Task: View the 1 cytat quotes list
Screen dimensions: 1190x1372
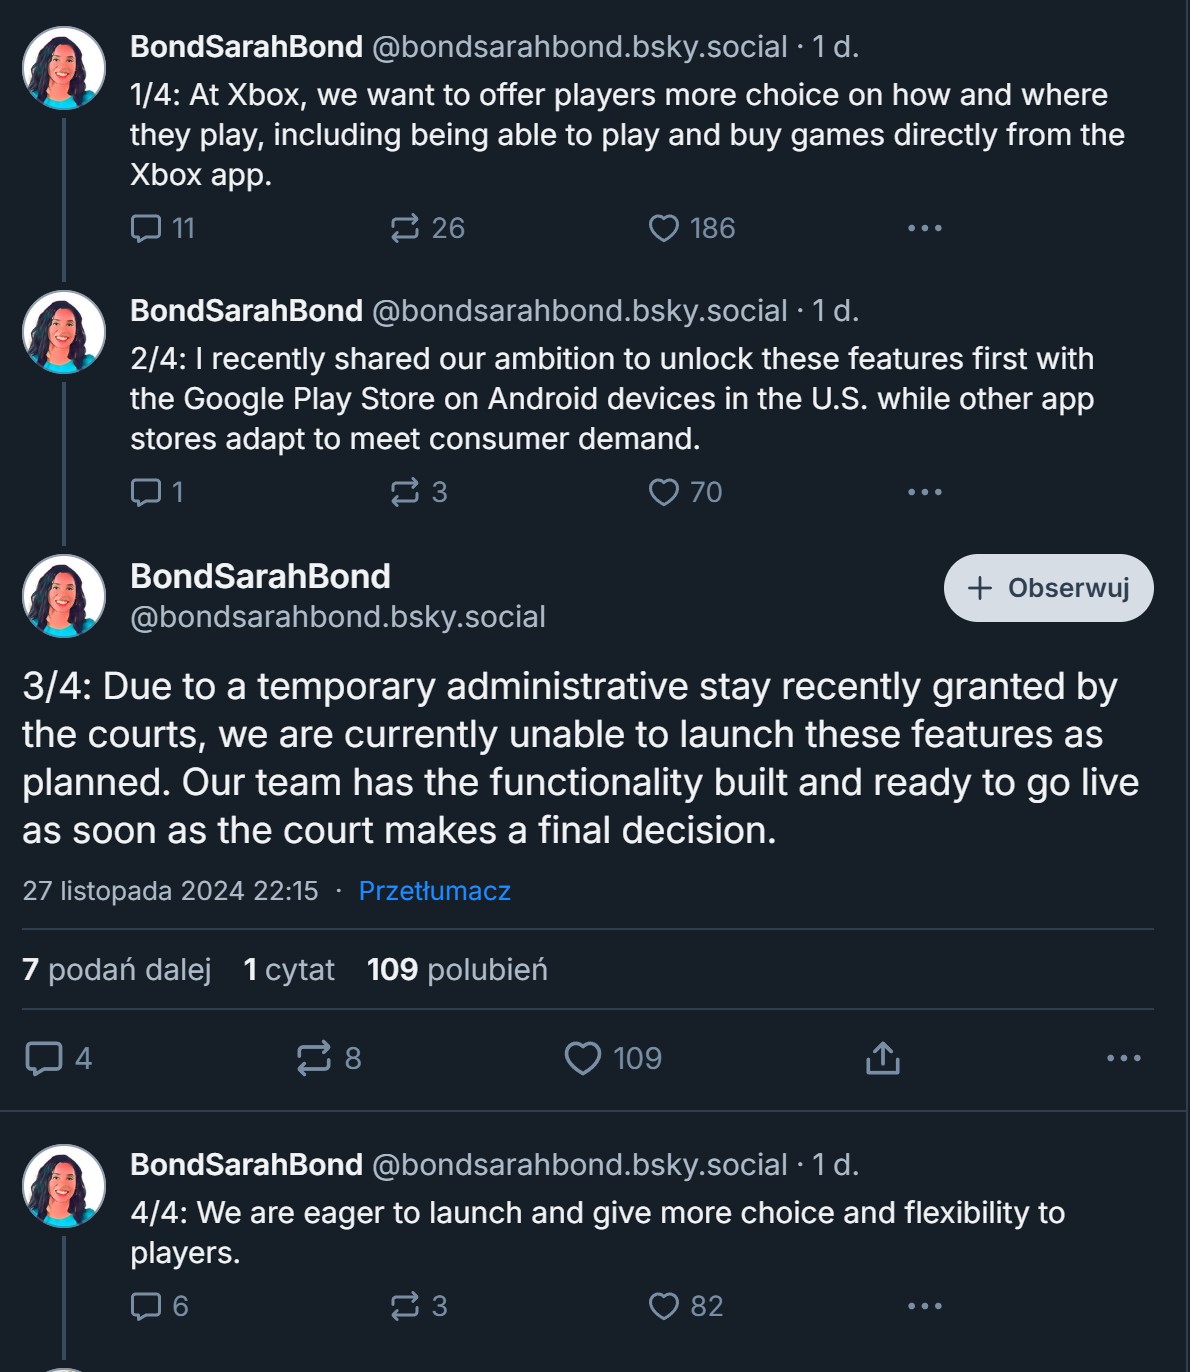Action: click(x=289, y=970)
